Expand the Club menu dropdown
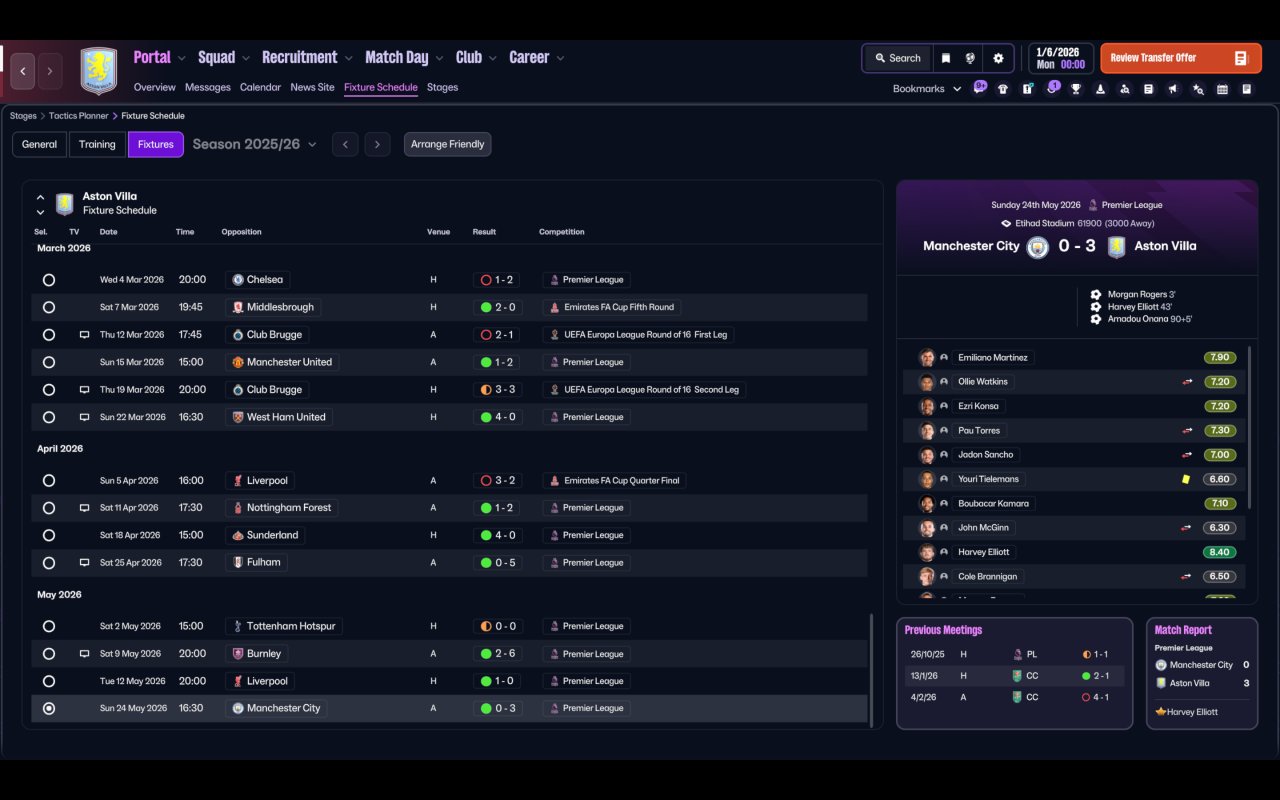Screen dimensions: 1280x800 click(492, 58)
